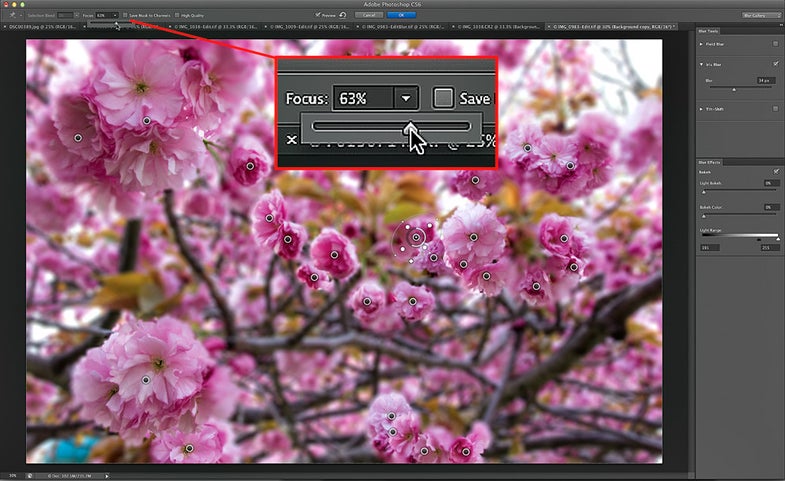Screen dimensions: 785x481
Task: Close the IMG_1009-Edit.tif document tab
Action: (265, 27)
